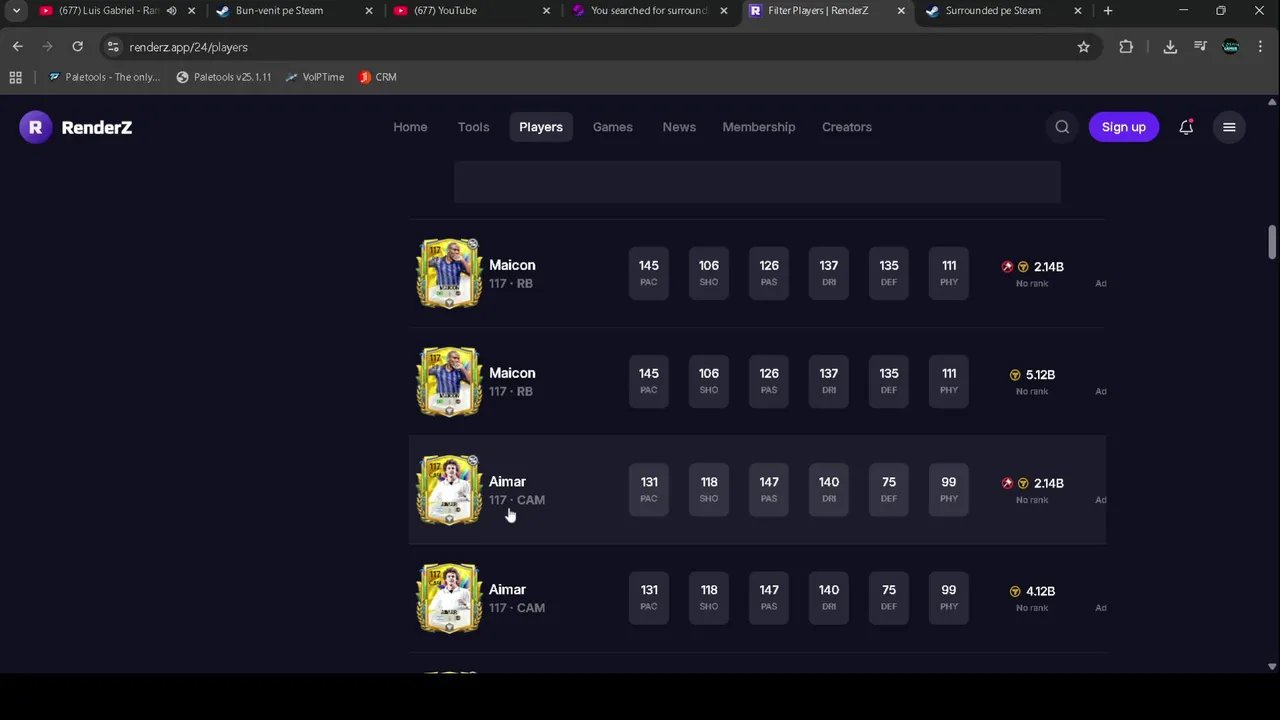Click the RenderZ brand name link
The image size is (1280, 720).
click(97, 127)
